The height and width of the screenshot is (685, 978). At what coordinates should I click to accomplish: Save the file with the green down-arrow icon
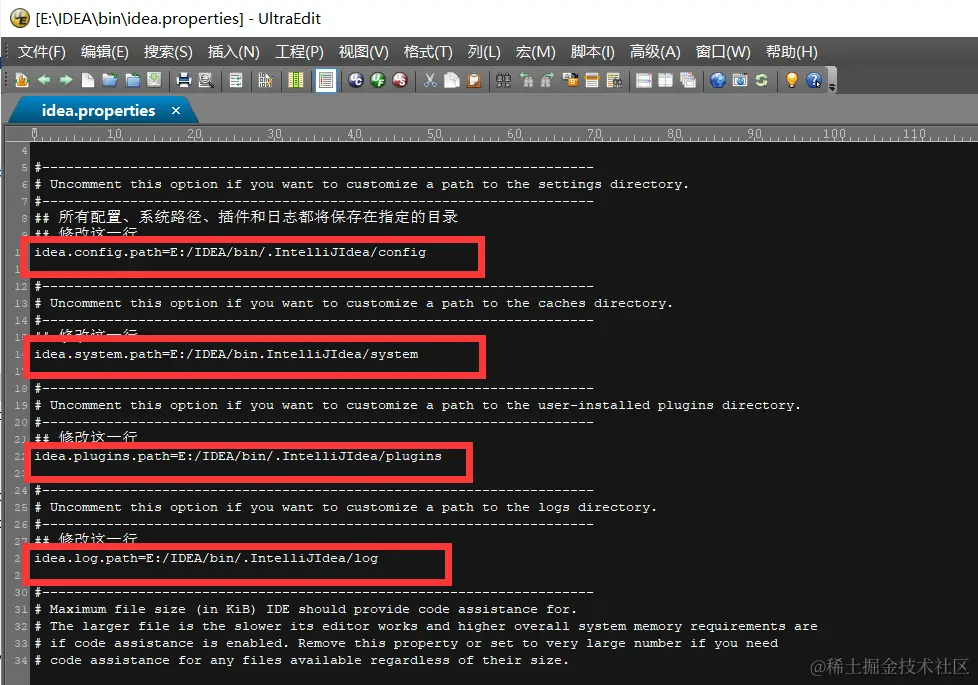[154, 80]
